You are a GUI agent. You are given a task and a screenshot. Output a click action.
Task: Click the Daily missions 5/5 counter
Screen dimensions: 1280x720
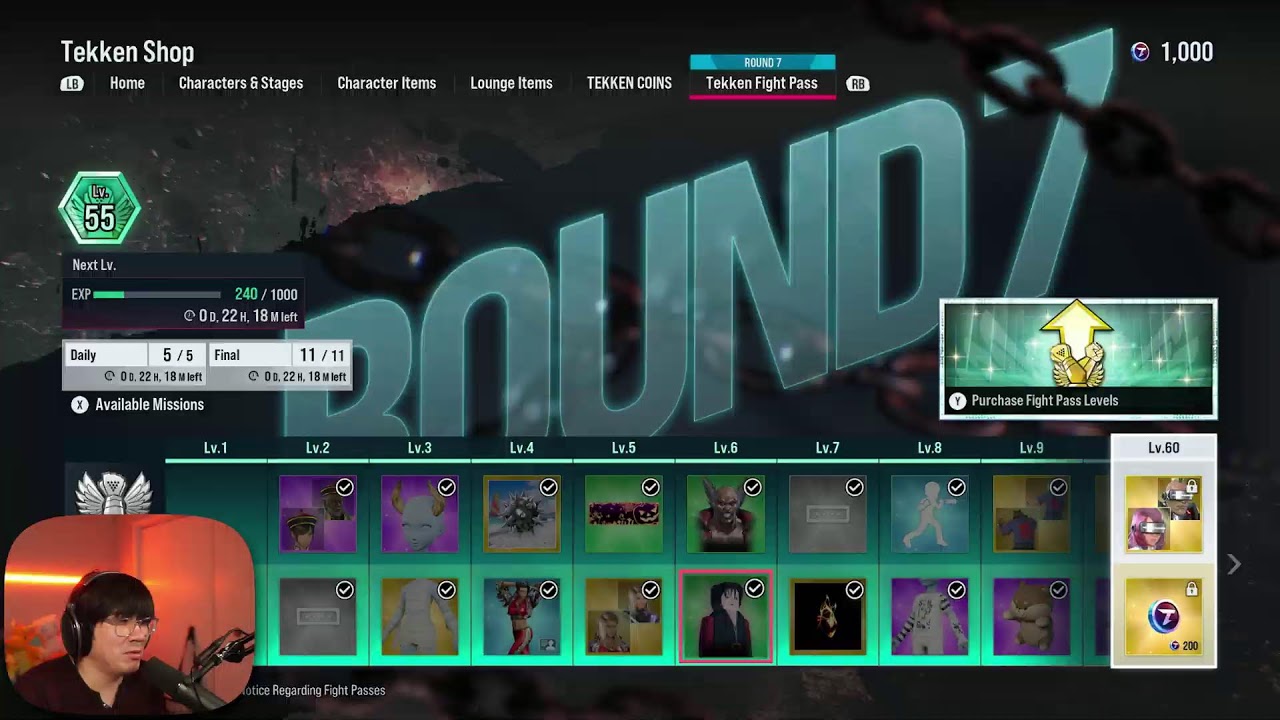134,355
